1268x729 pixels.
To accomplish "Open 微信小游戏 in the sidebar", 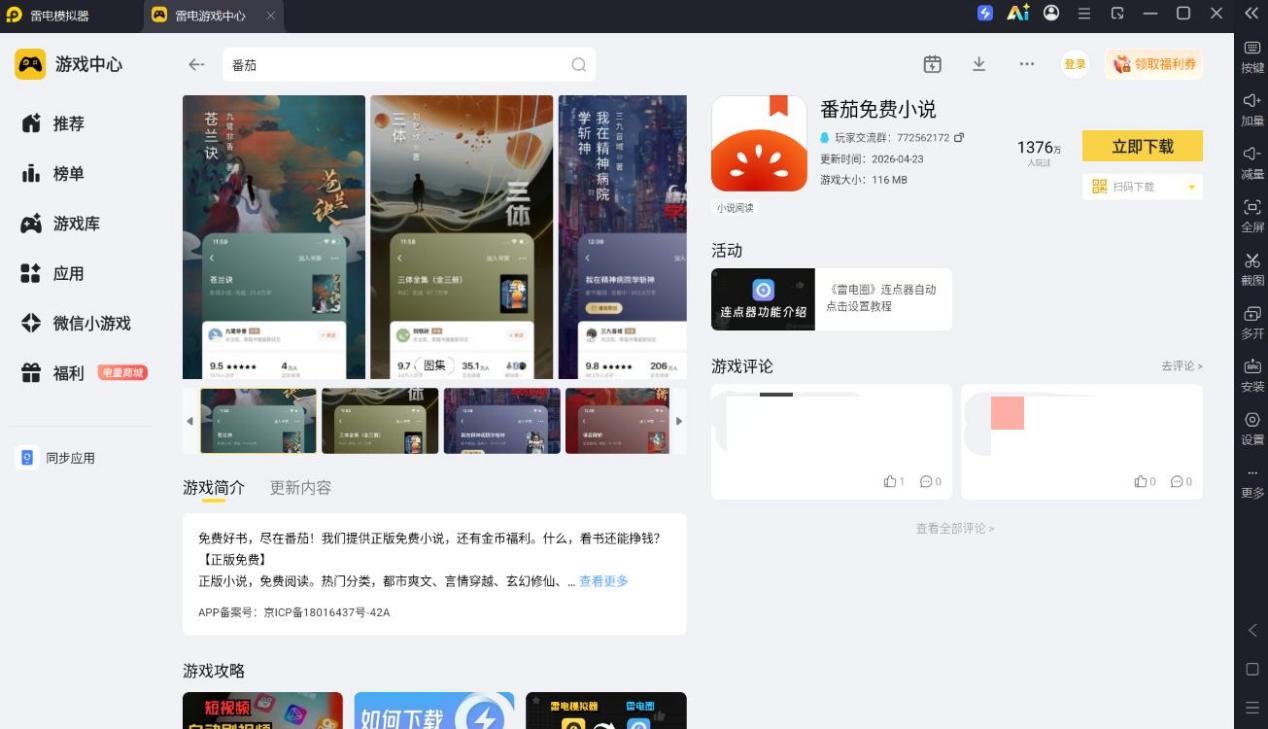I will [76, 323].
